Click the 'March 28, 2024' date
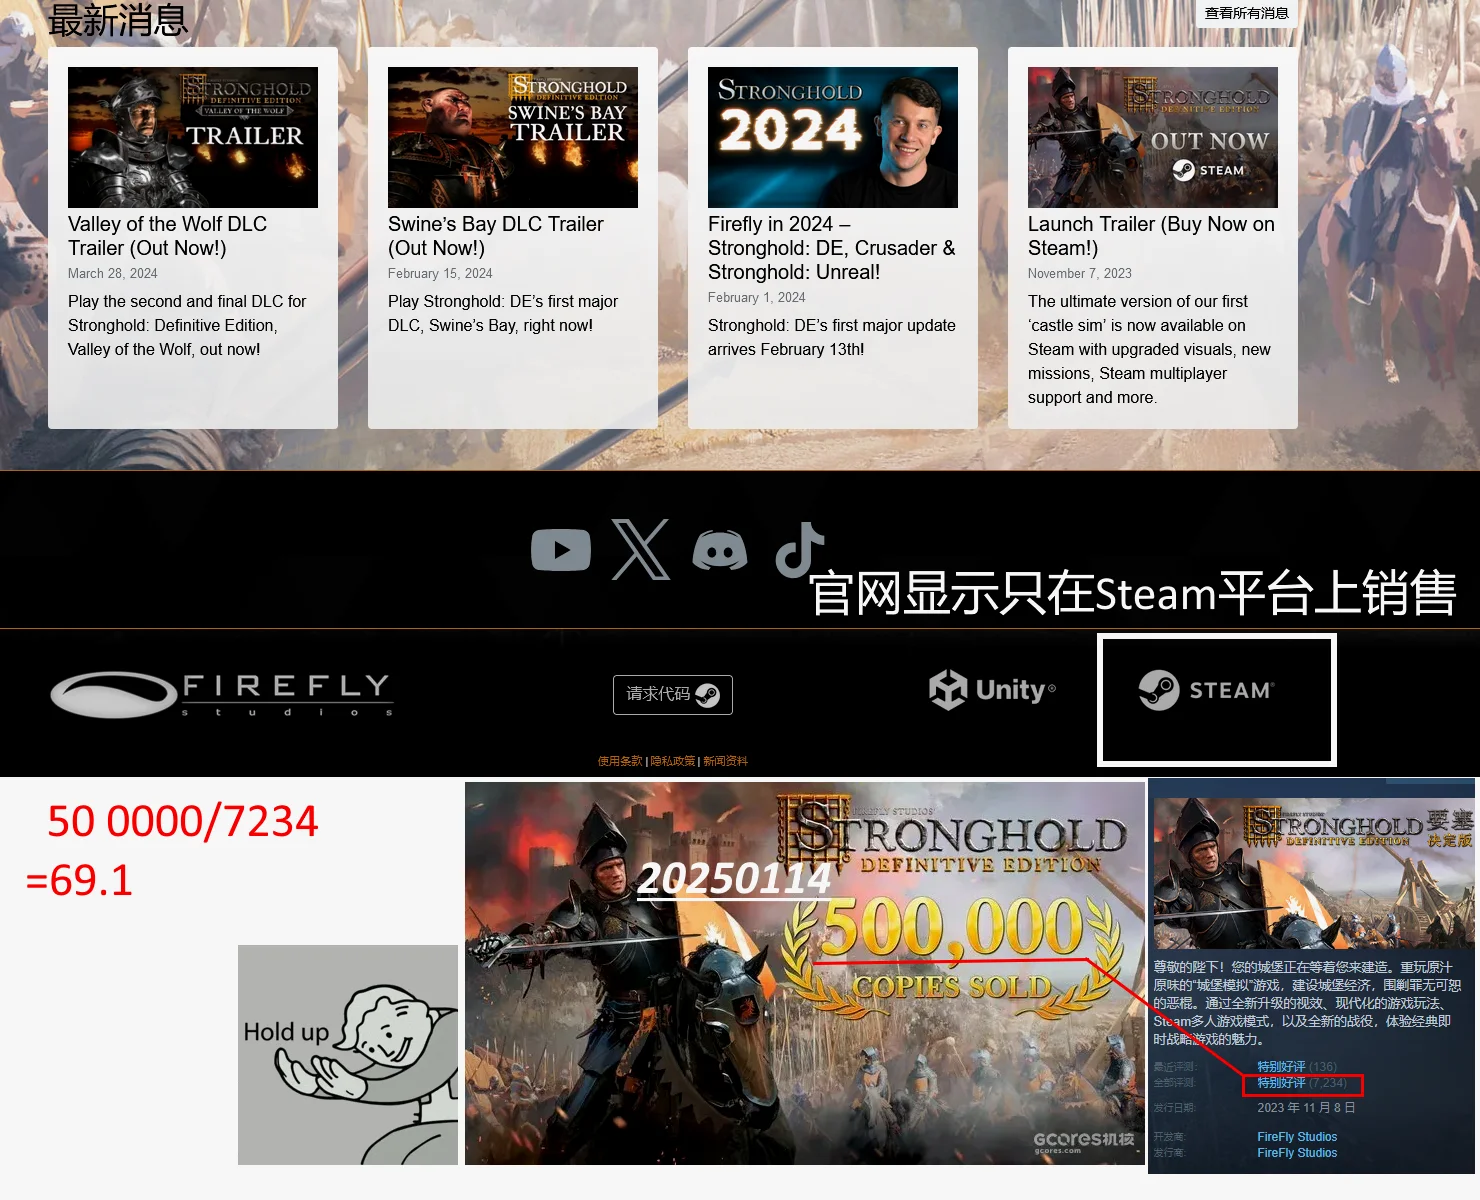 coord(112,273)
